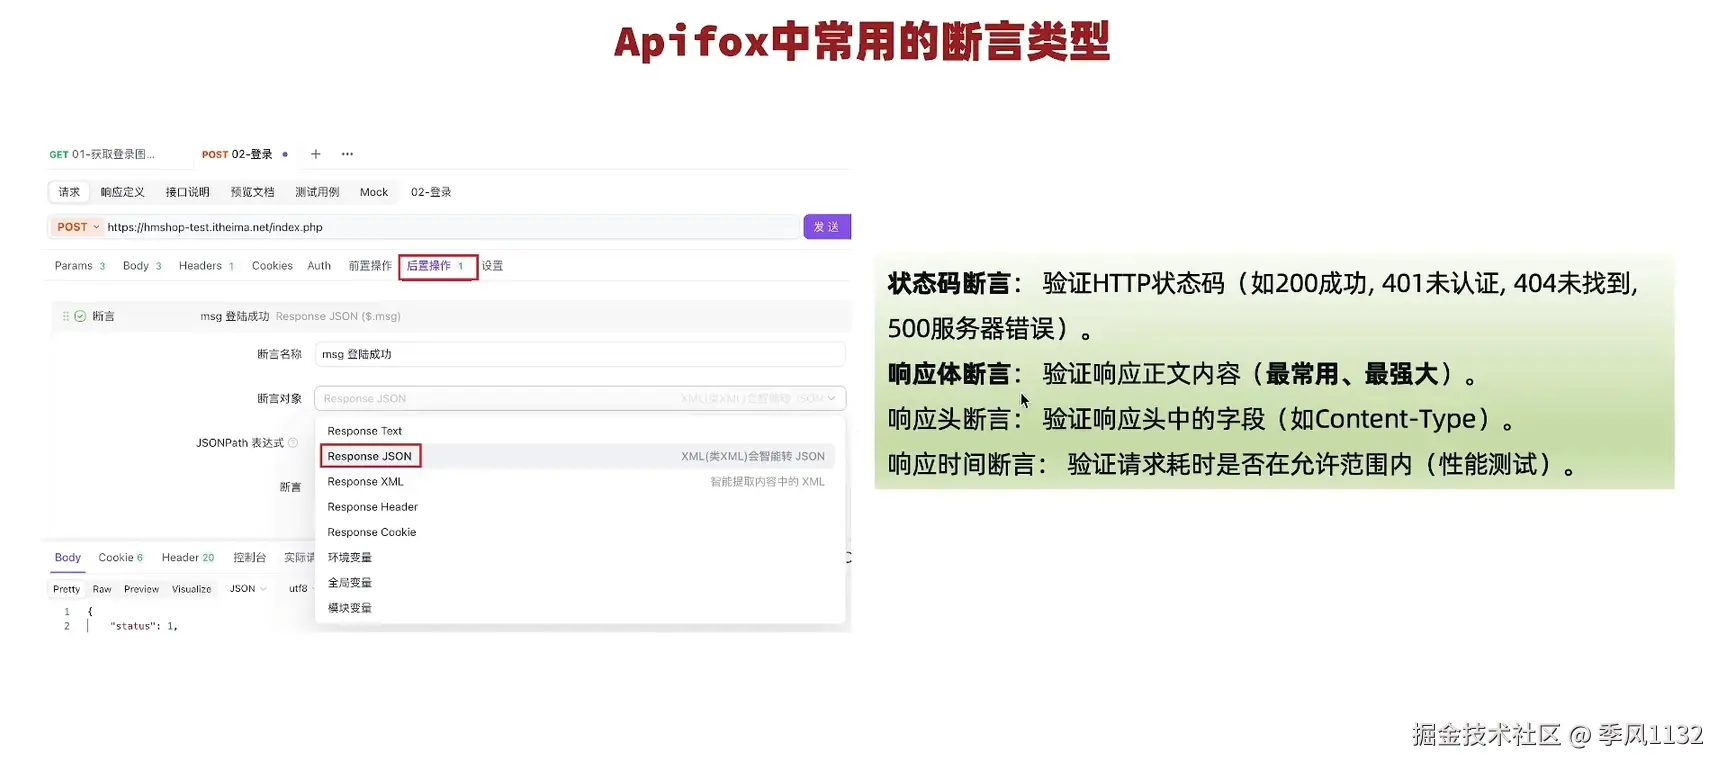
Task: Click the 断言名称 input with msg 登陆成功
Action: pyautogui.click(x=580, y=354)
